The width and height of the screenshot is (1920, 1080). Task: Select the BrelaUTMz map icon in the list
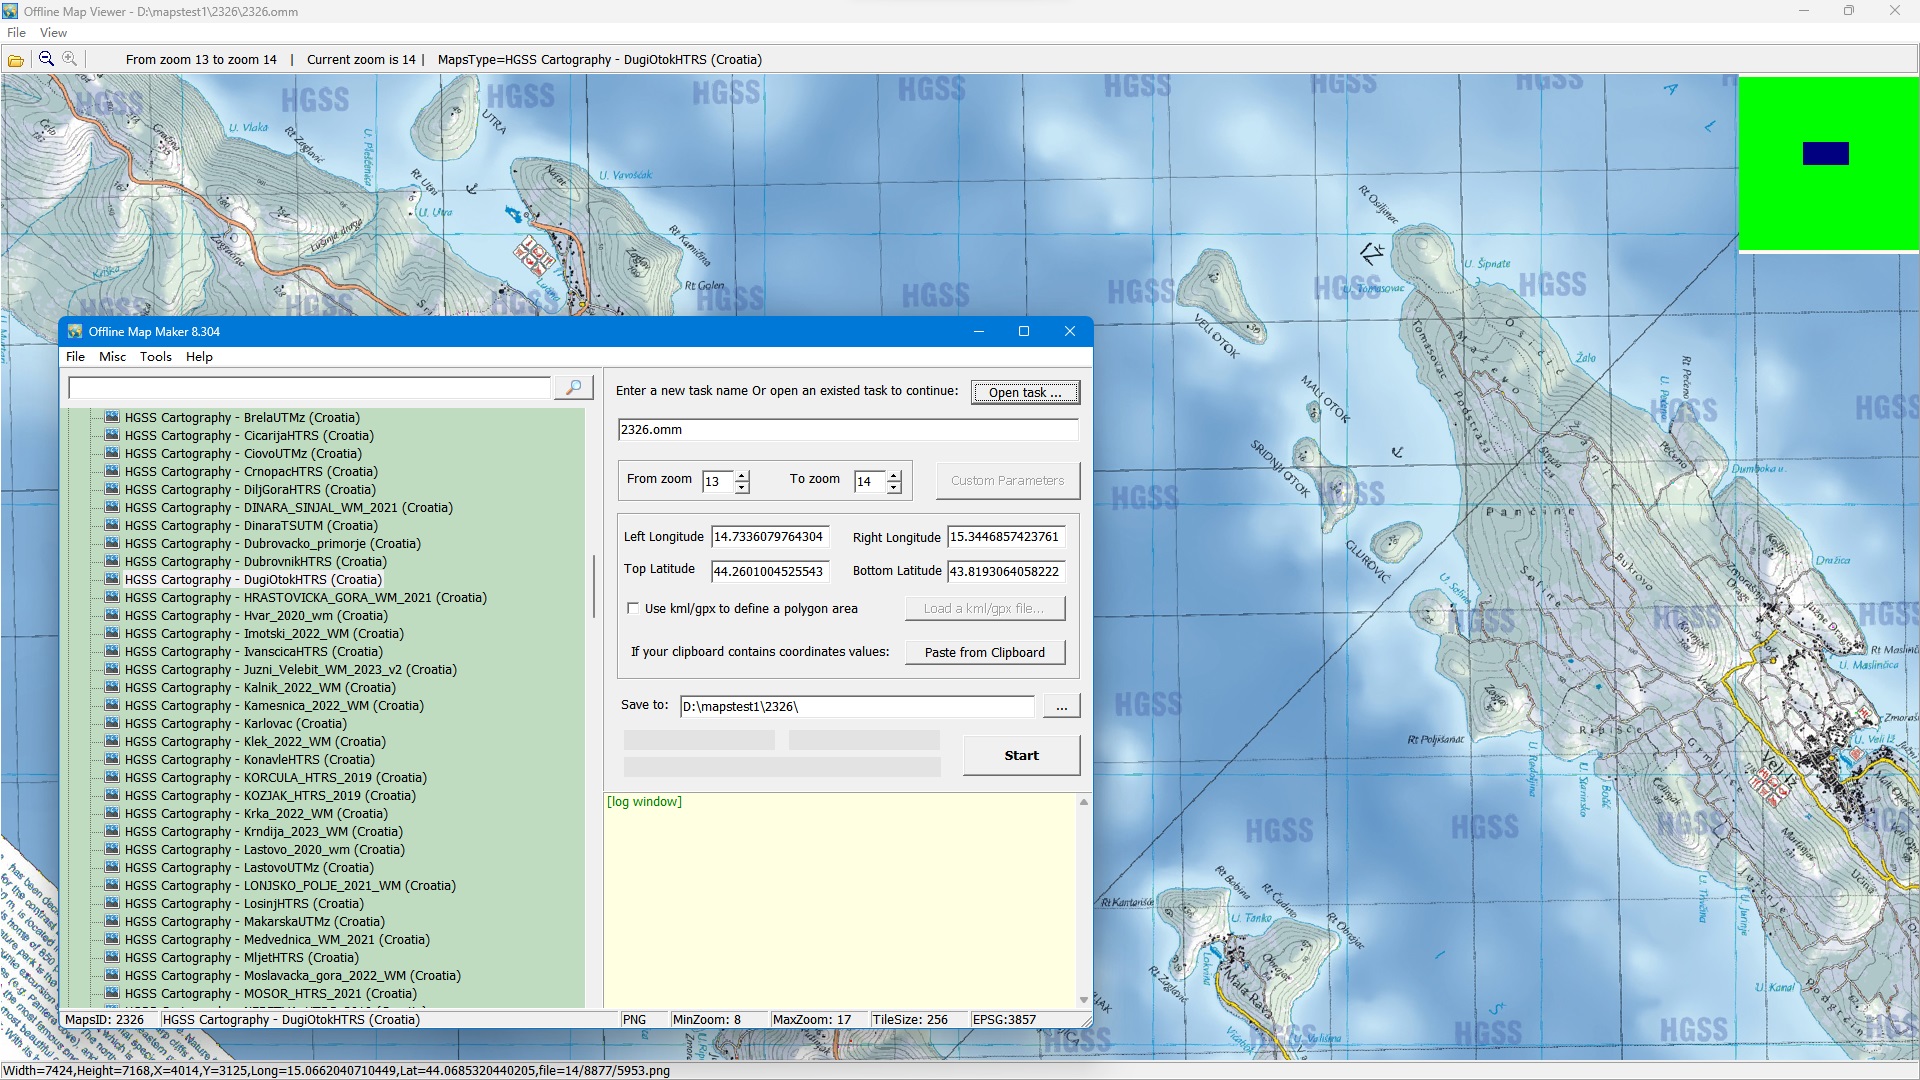(x=112, y=417)
